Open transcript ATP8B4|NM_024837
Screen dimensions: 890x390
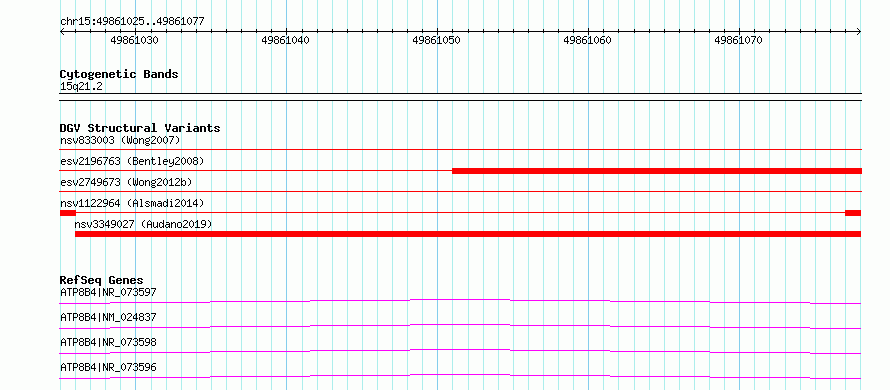coord(108,317)
